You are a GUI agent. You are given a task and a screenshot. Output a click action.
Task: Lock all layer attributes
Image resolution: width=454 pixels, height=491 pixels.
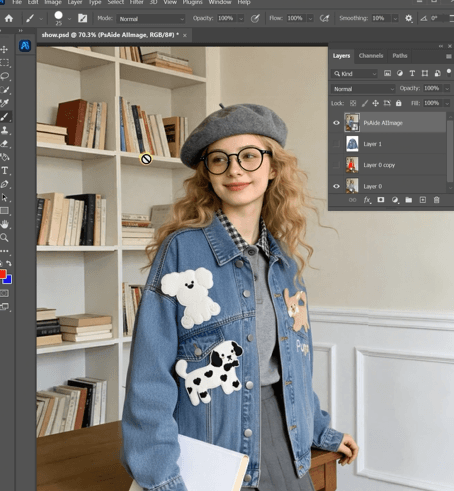tap(399, 103)
